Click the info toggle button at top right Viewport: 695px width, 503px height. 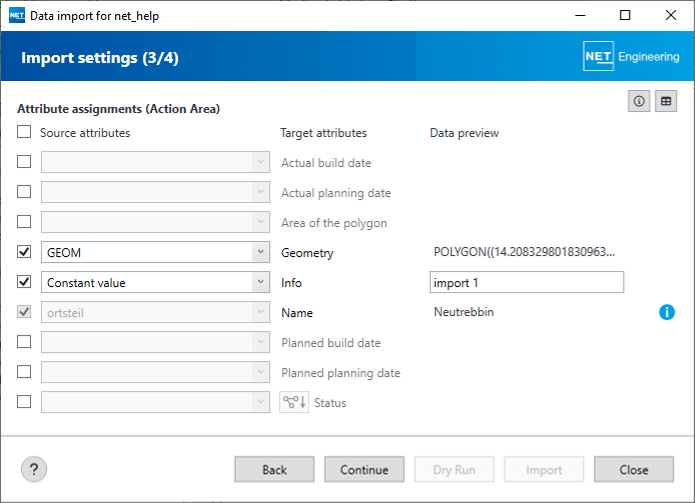tap(638, 101)
